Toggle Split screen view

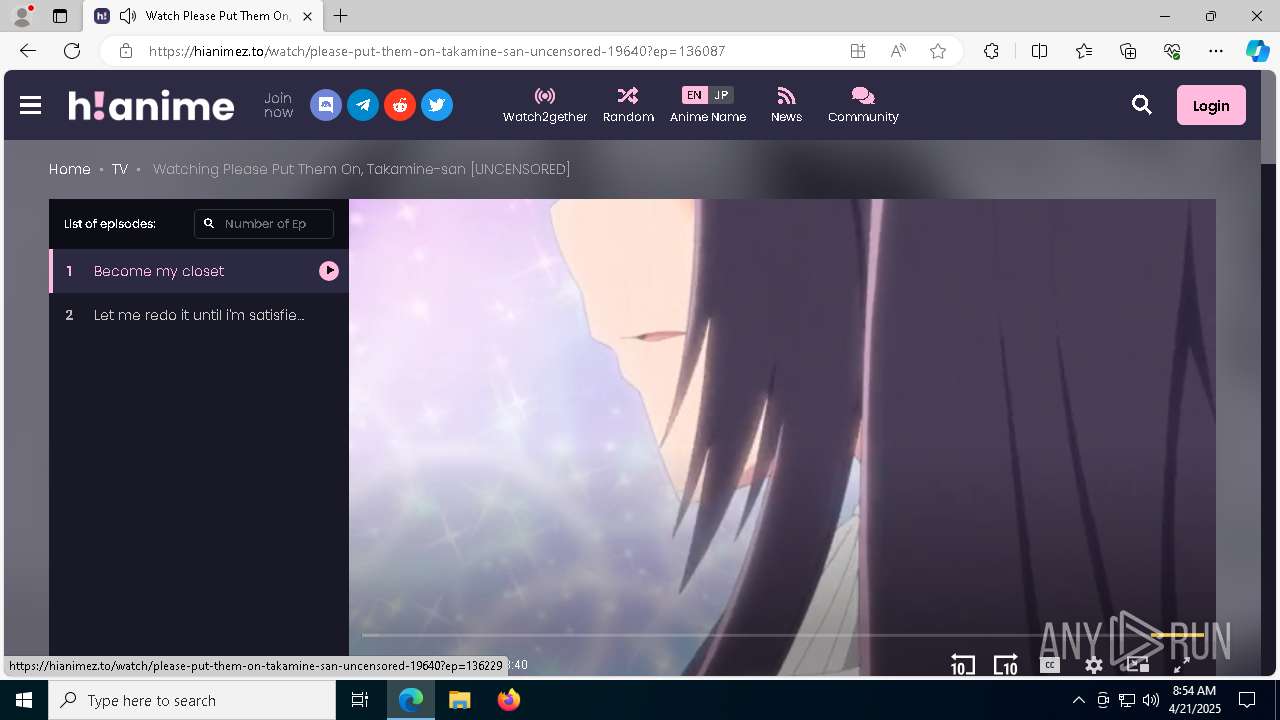1039,51
